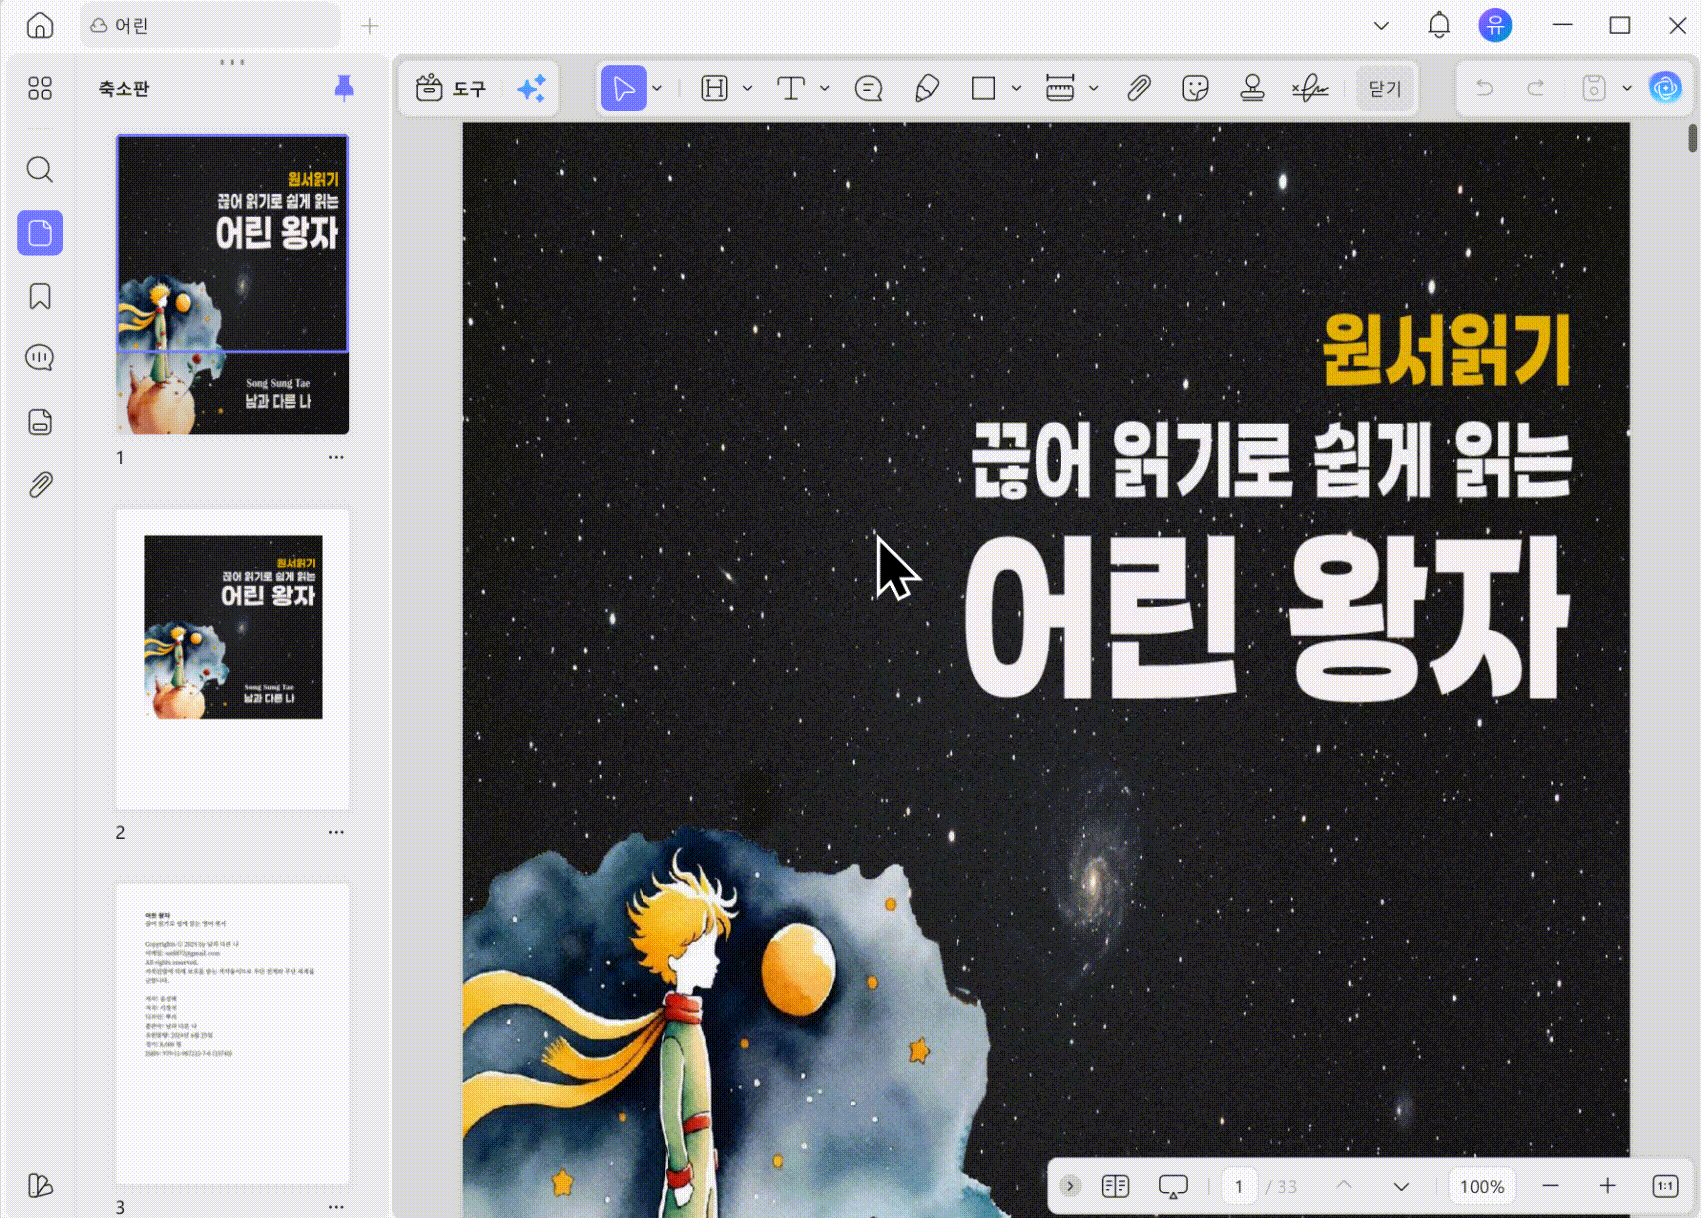The height and width of the screenshot is (1218, 1702).
Task: Go to next page arrow
Action: tap(1401, 1186)
